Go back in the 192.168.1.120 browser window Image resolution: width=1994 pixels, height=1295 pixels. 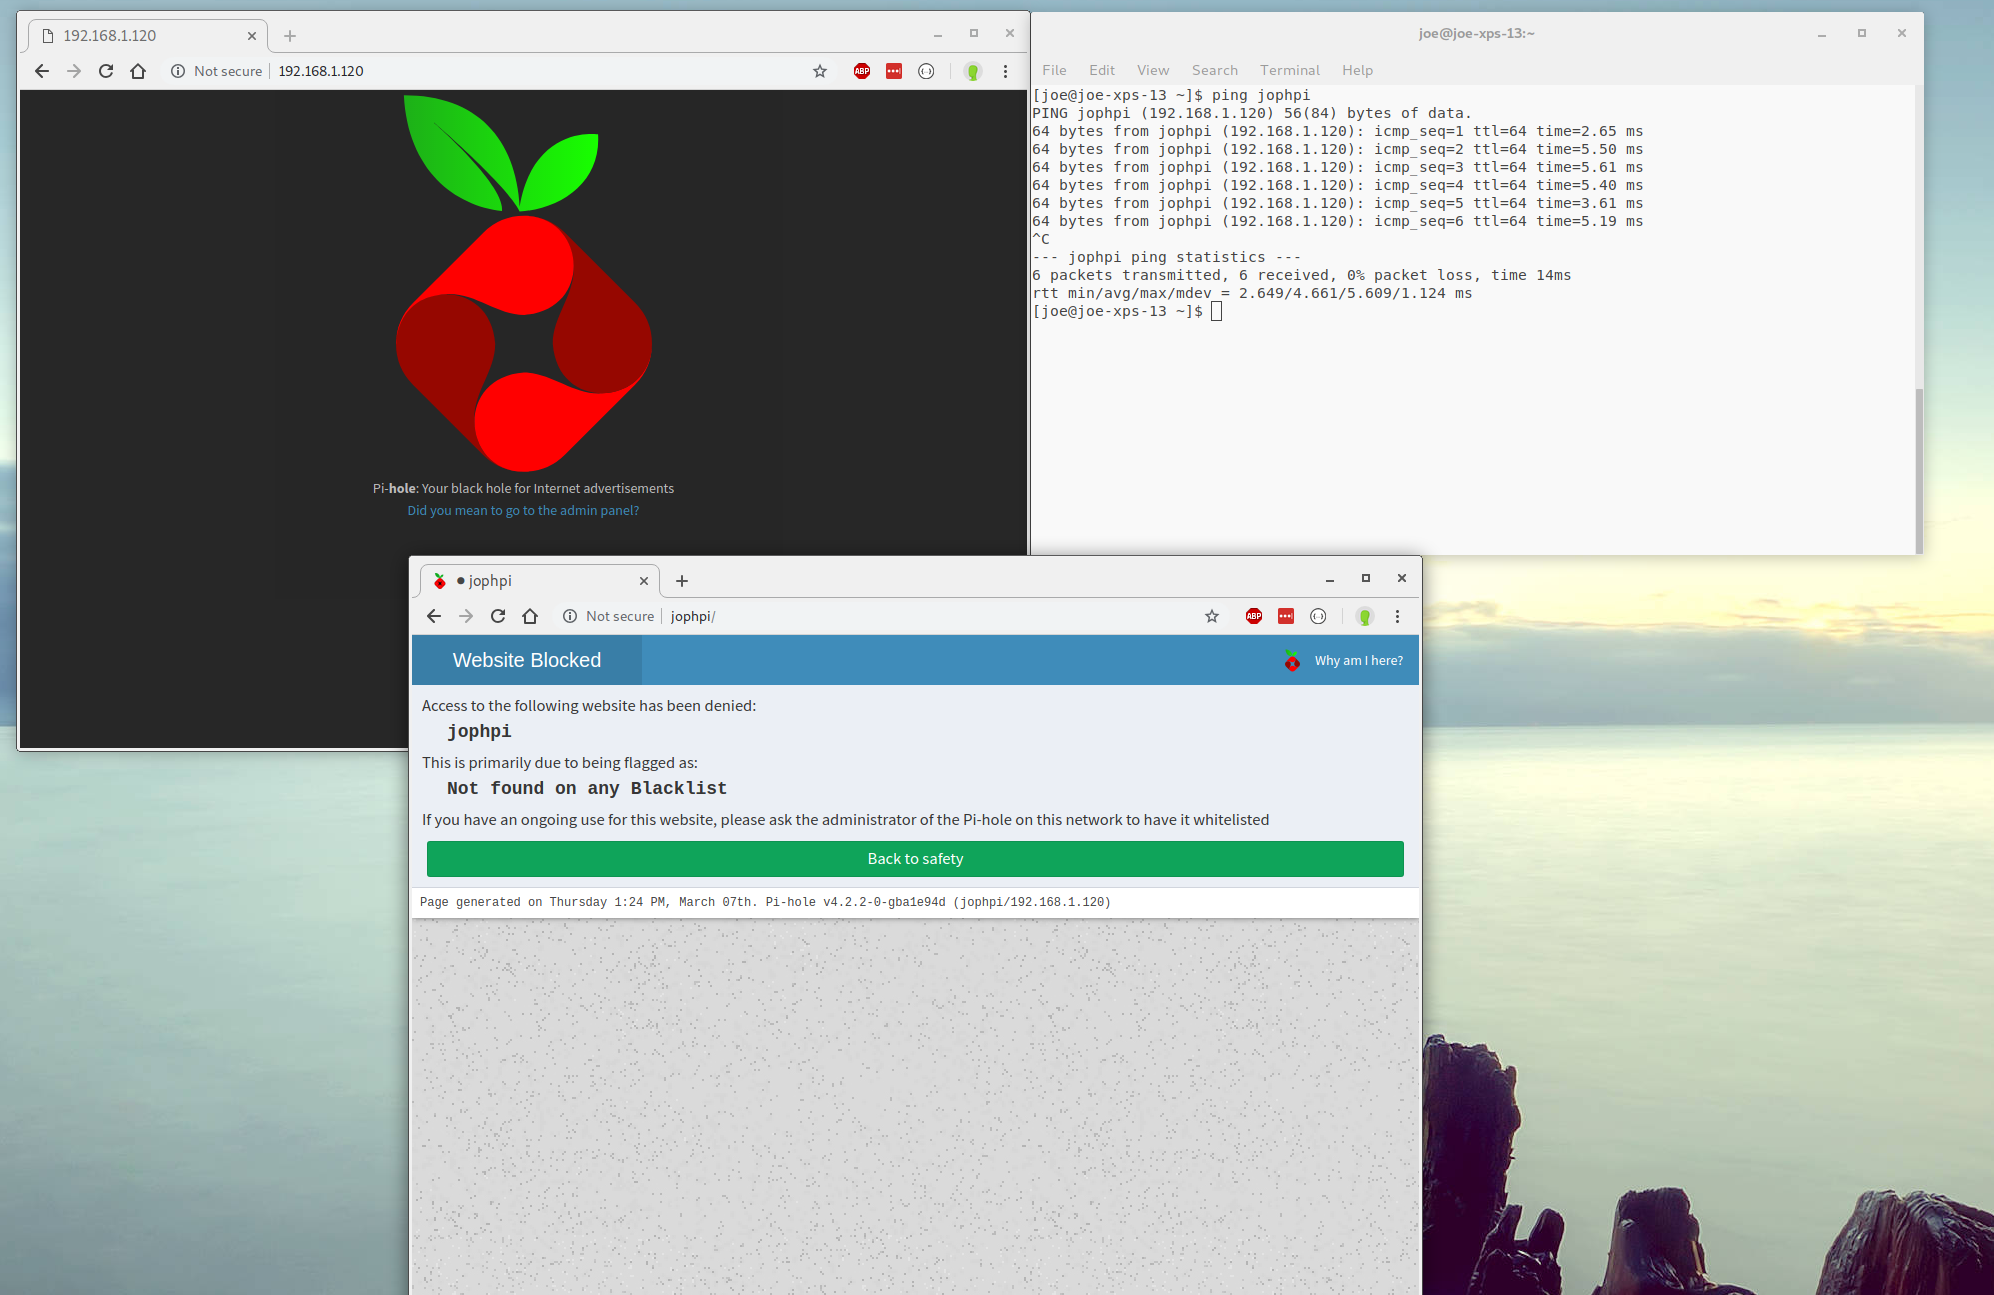point(41,71)
